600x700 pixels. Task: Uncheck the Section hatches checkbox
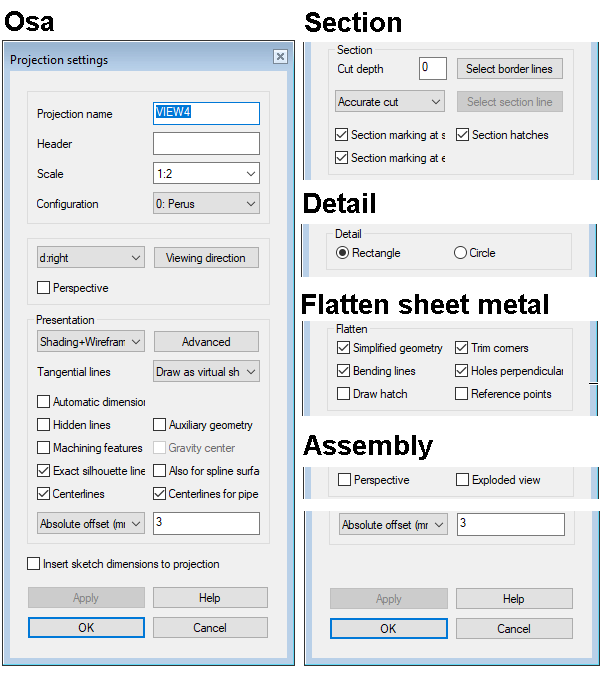click(x=464, y=135)
